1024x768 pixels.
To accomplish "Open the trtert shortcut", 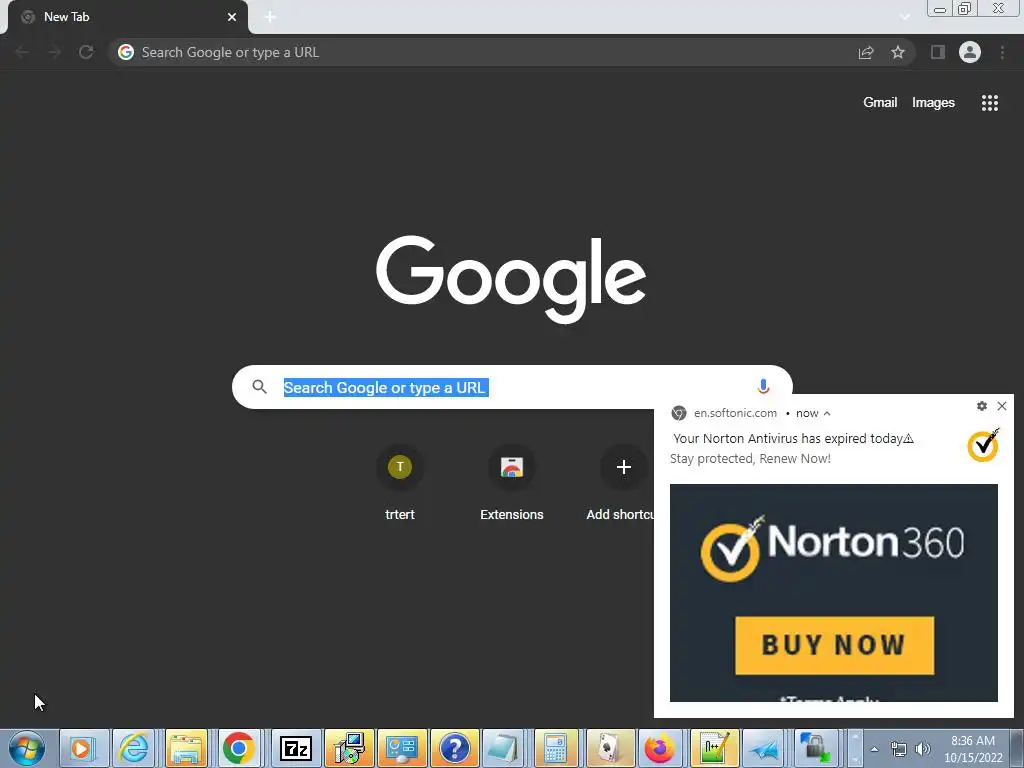I will [x=400, y=483].
